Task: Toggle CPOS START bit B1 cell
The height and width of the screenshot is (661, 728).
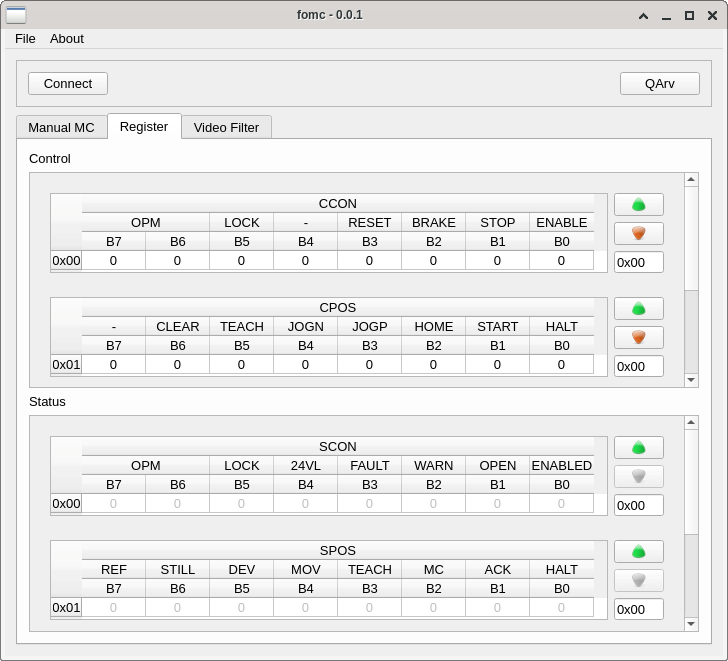Action: click(x=497, y=364)
